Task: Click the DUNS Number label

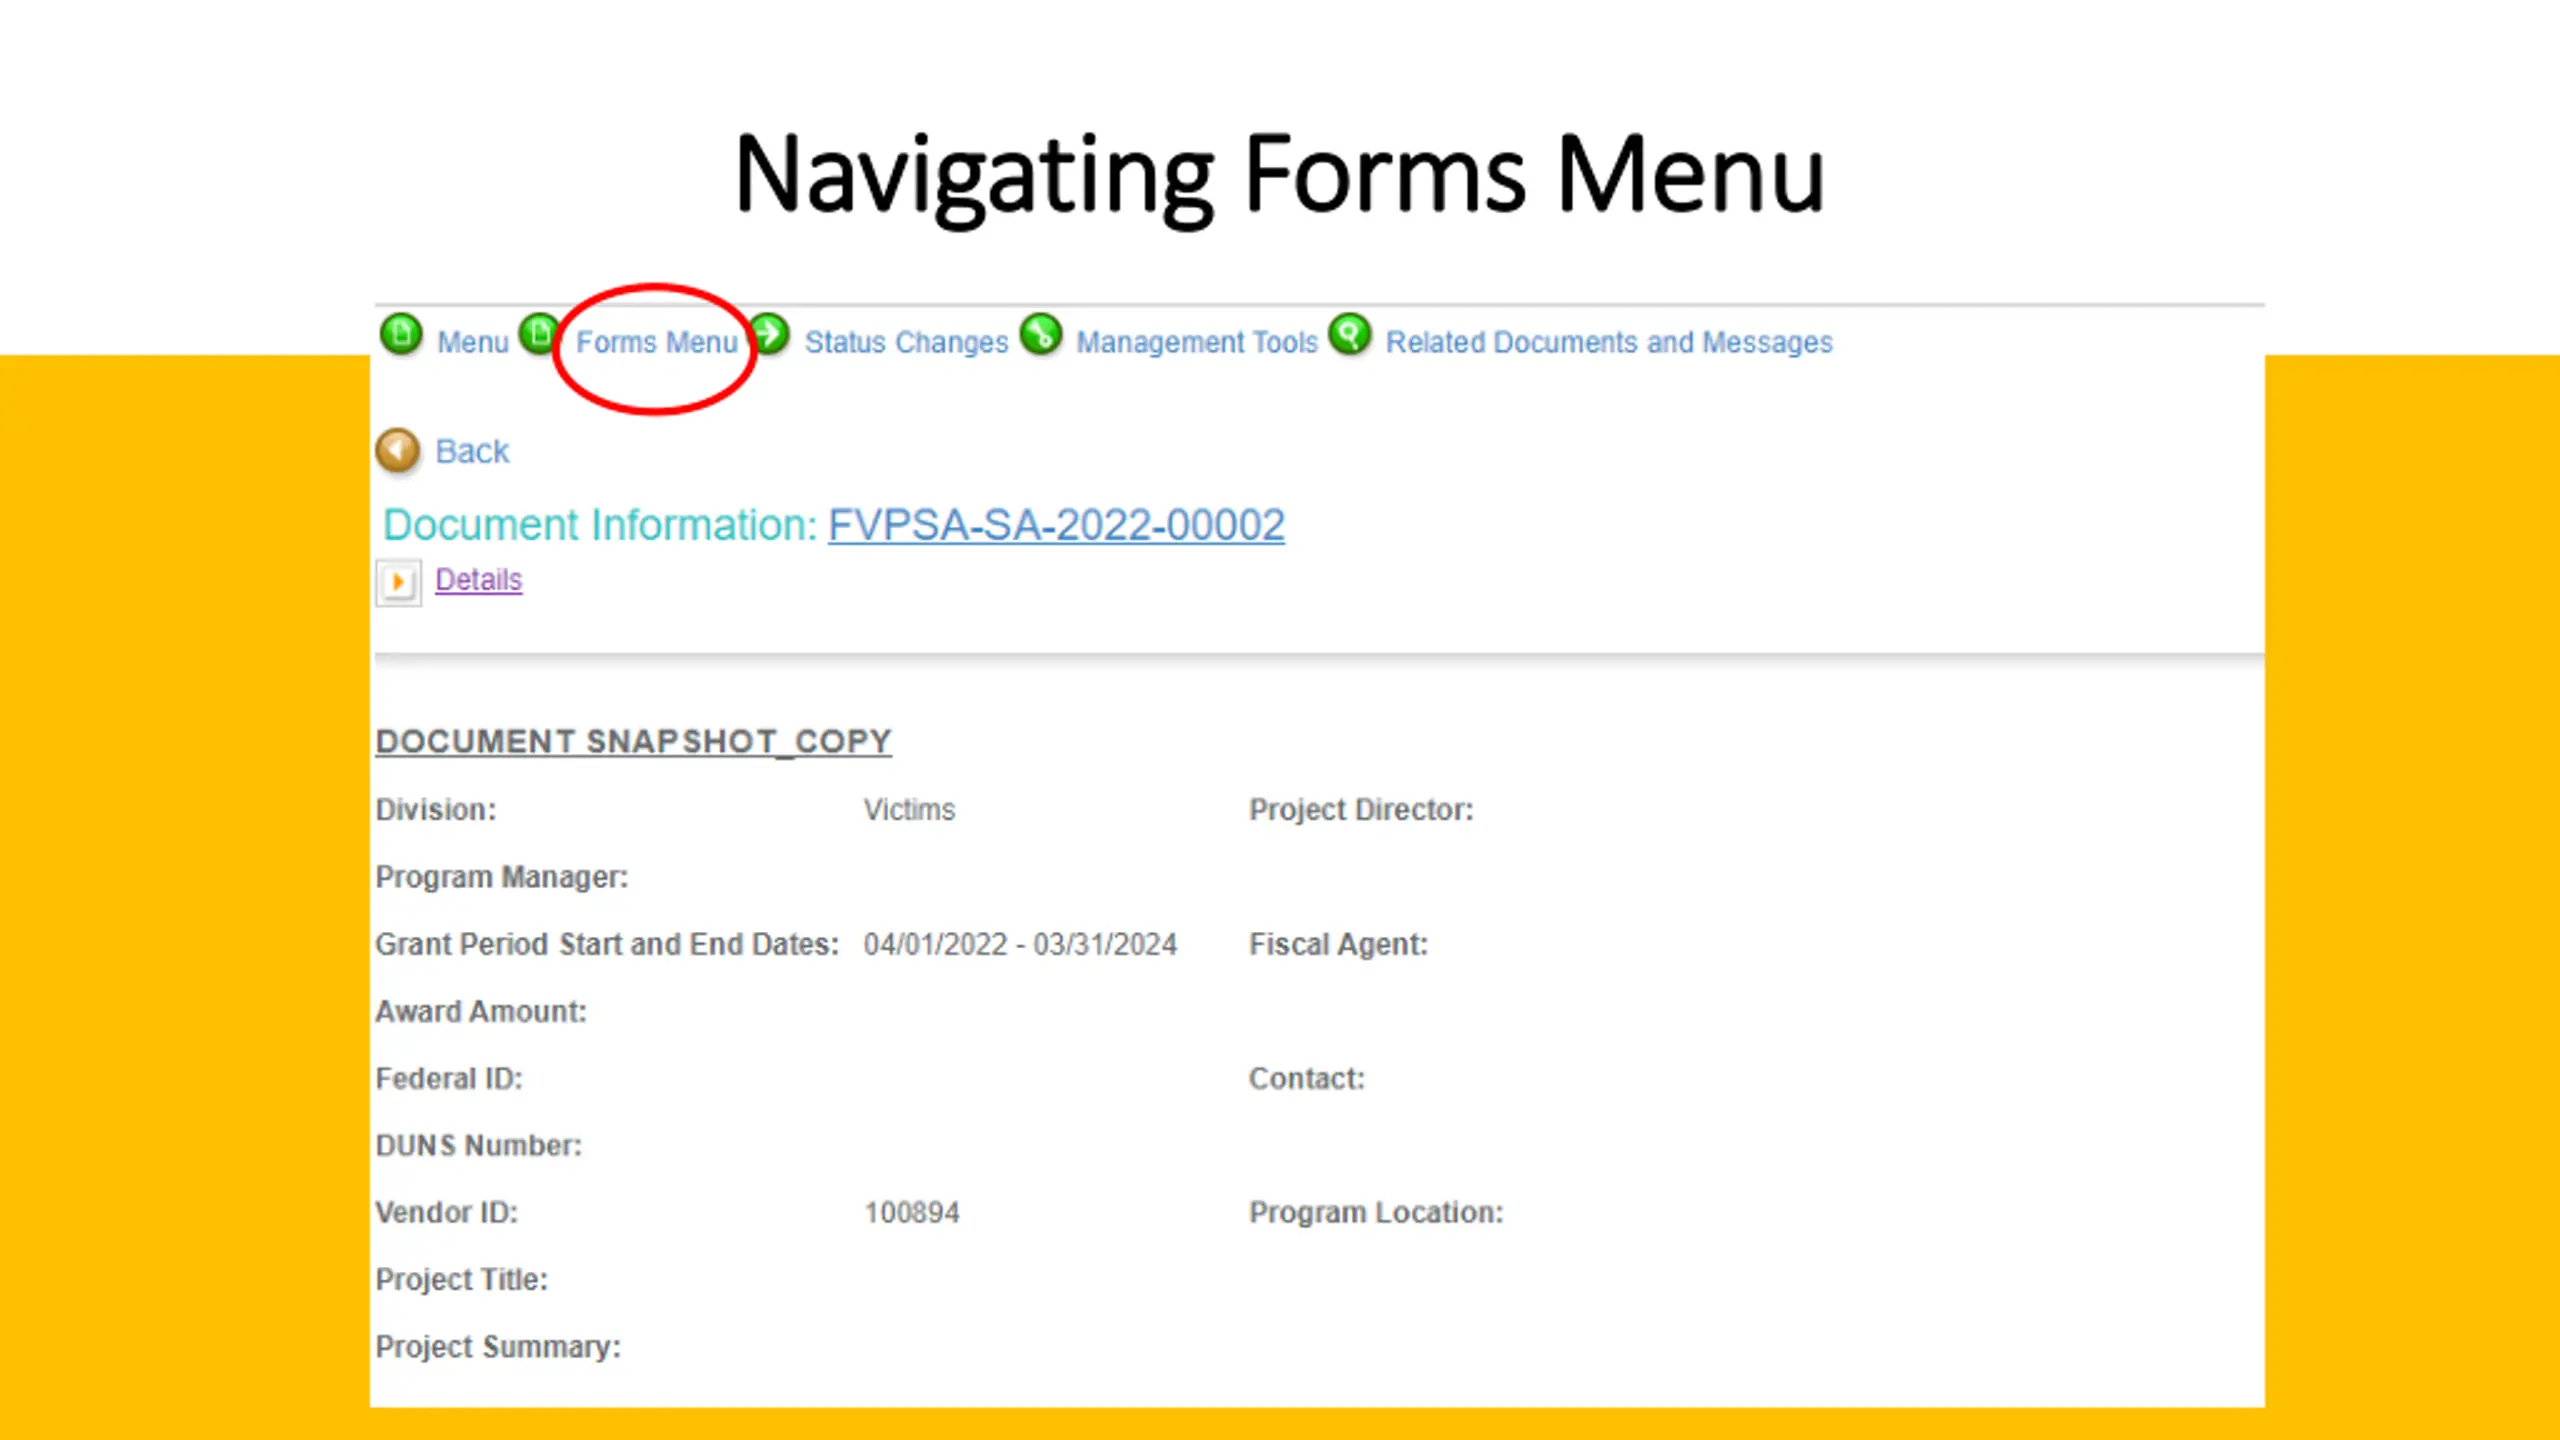Action: pyautogui.click(x=478, y=1146)
